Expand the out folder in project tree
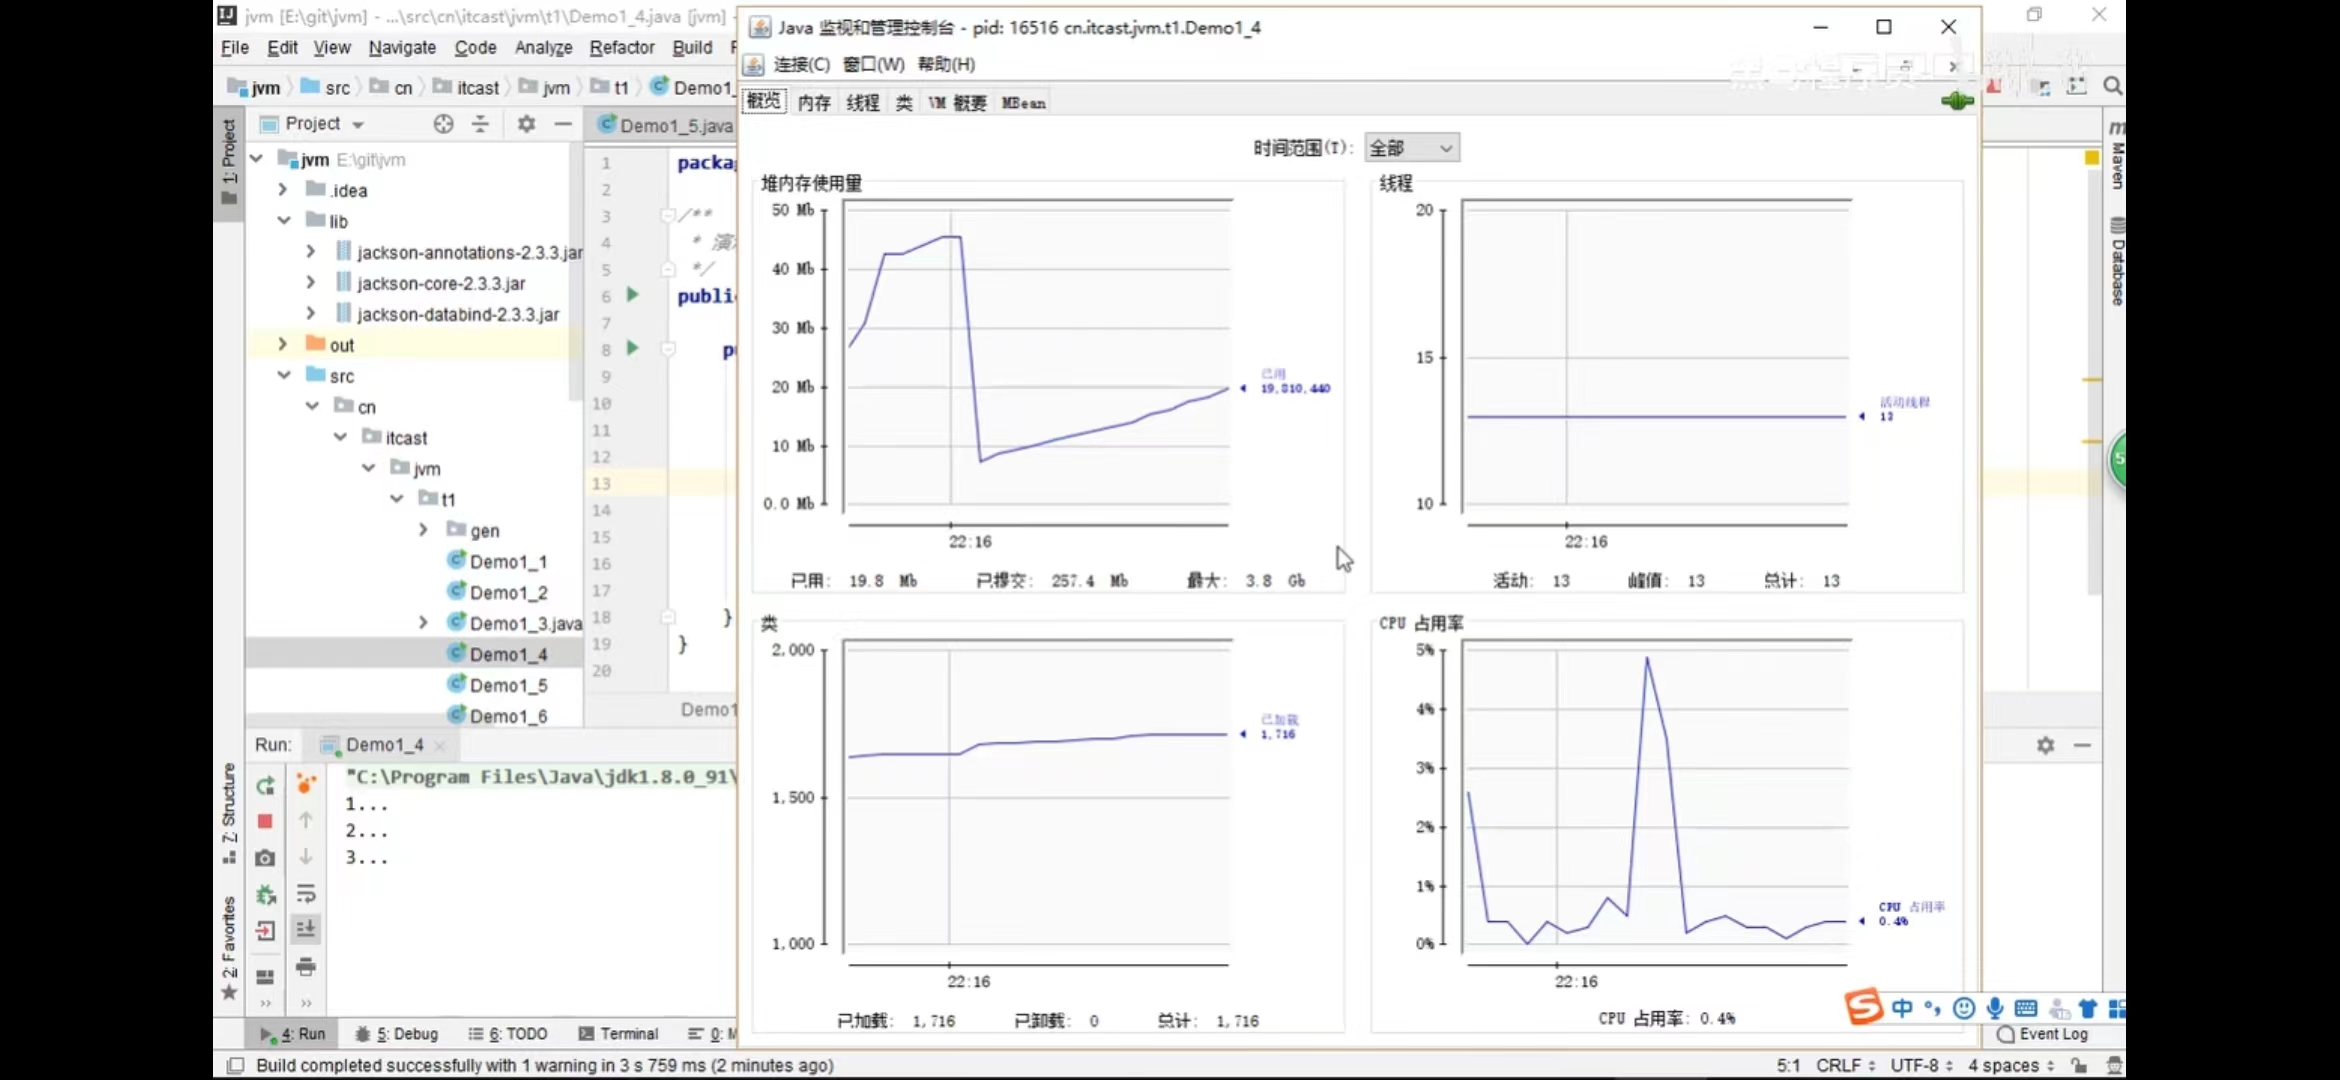 pyautogui.click(x=283, y=344)
